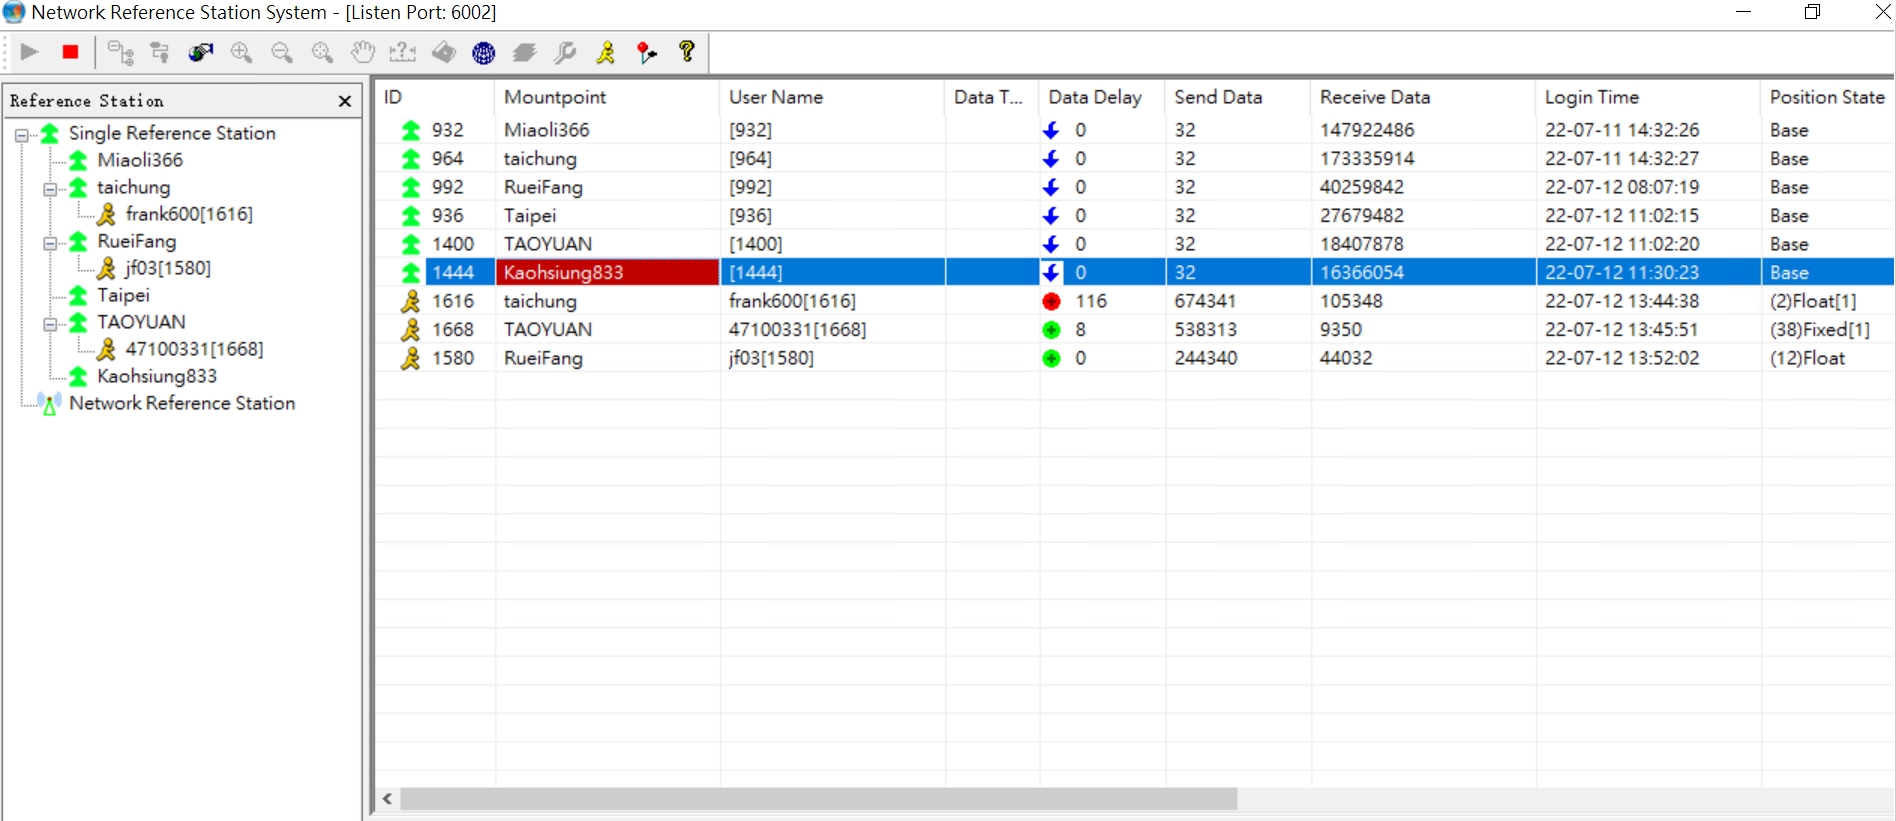Click the tree expand-all toolbar icon

coord(121,52)
